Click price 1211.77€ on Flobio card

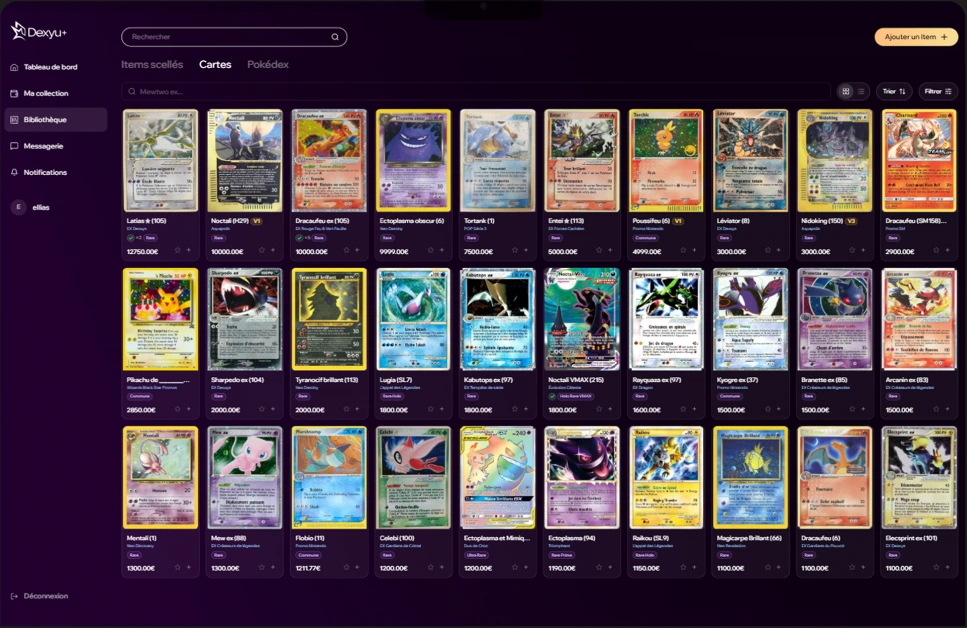click(308, 568)
